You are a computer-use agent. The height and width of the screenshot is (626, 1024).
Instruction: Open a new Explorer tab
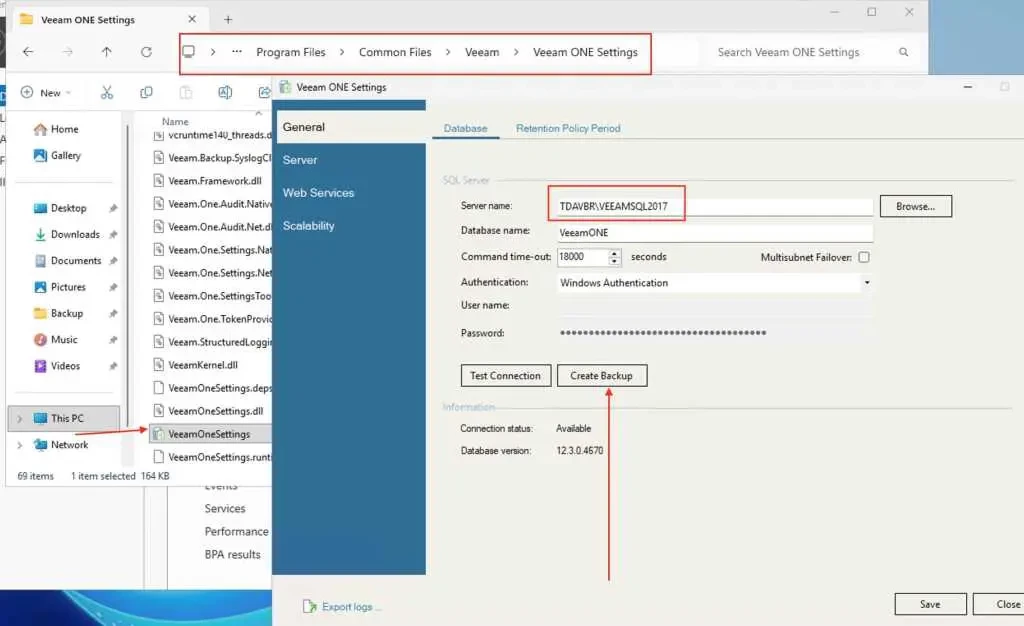click(x=228, y=20)
